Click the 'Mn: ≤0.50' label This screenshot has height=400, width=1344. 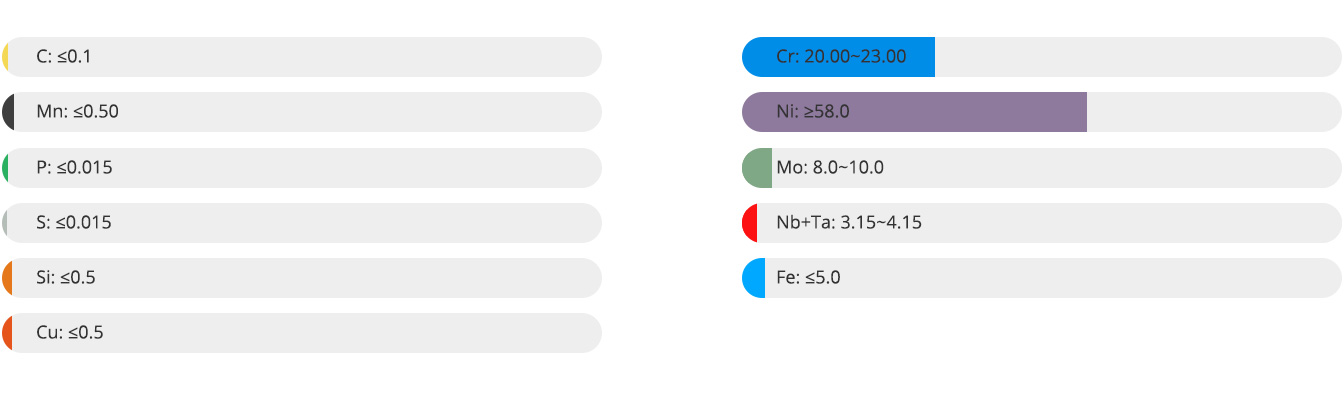pyautogui.click(x=77, y=112)
